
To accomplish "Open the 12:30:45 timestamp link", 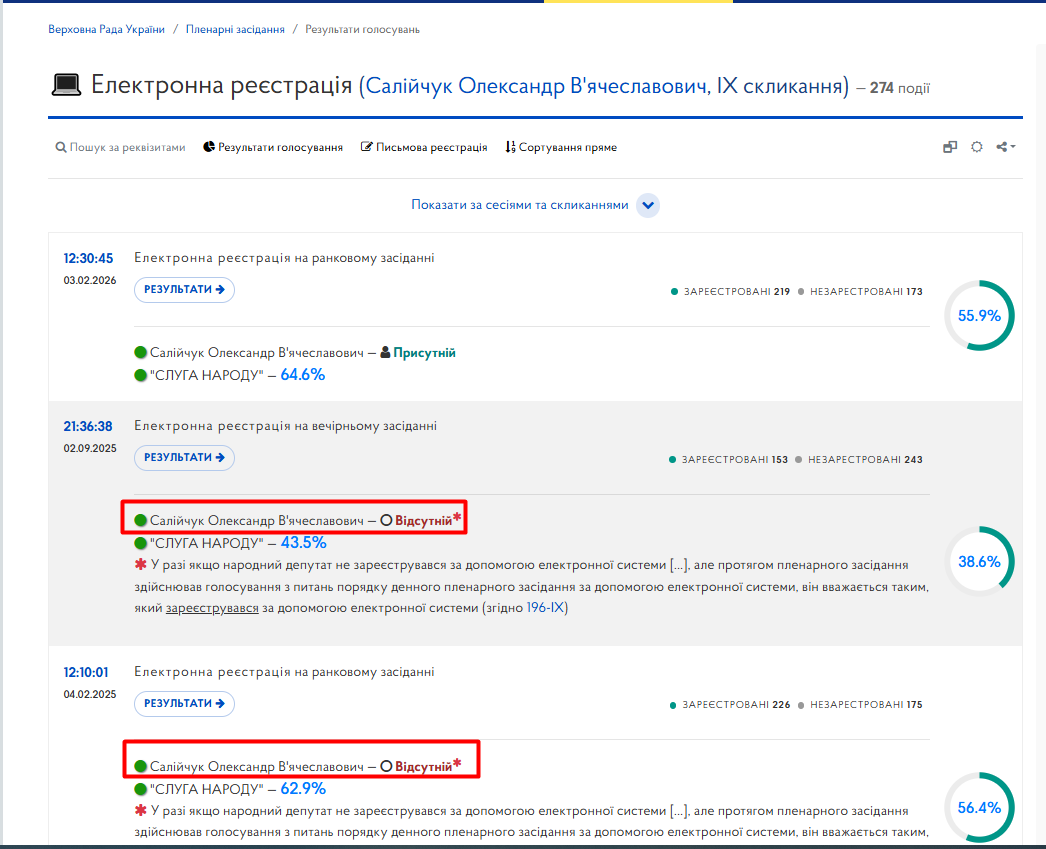I will [88, 258].
